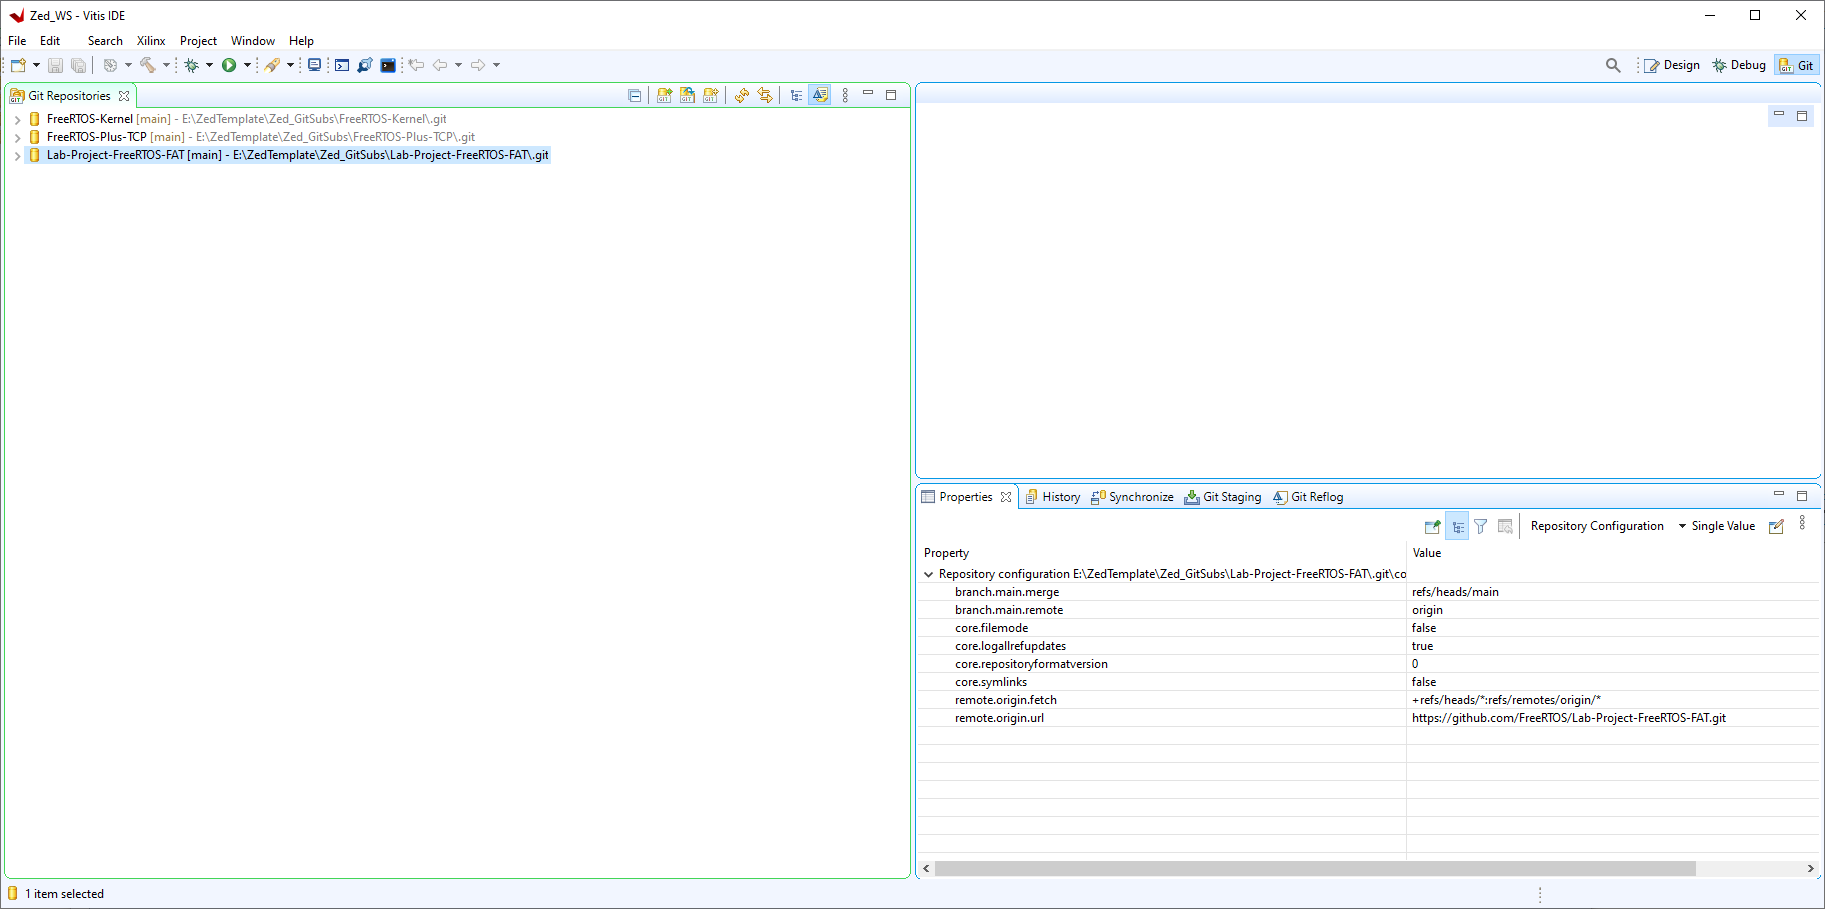Select the branch.main.merge property row
The image size is (1825, 909).
click(1367, 592)
